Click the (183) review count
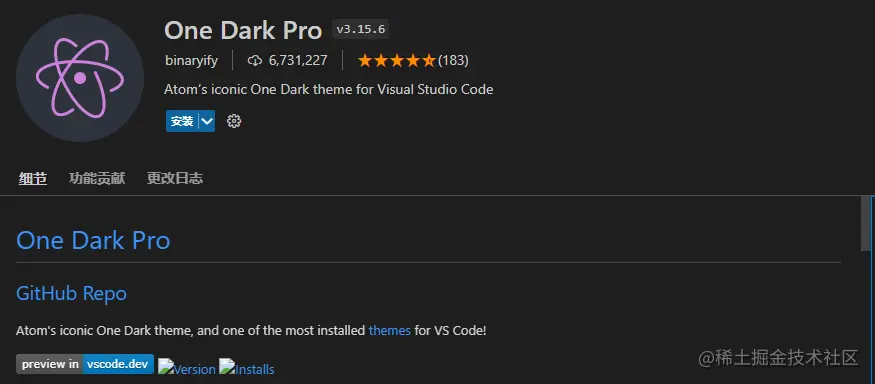The image size is (875, 384). click(453, 60)
